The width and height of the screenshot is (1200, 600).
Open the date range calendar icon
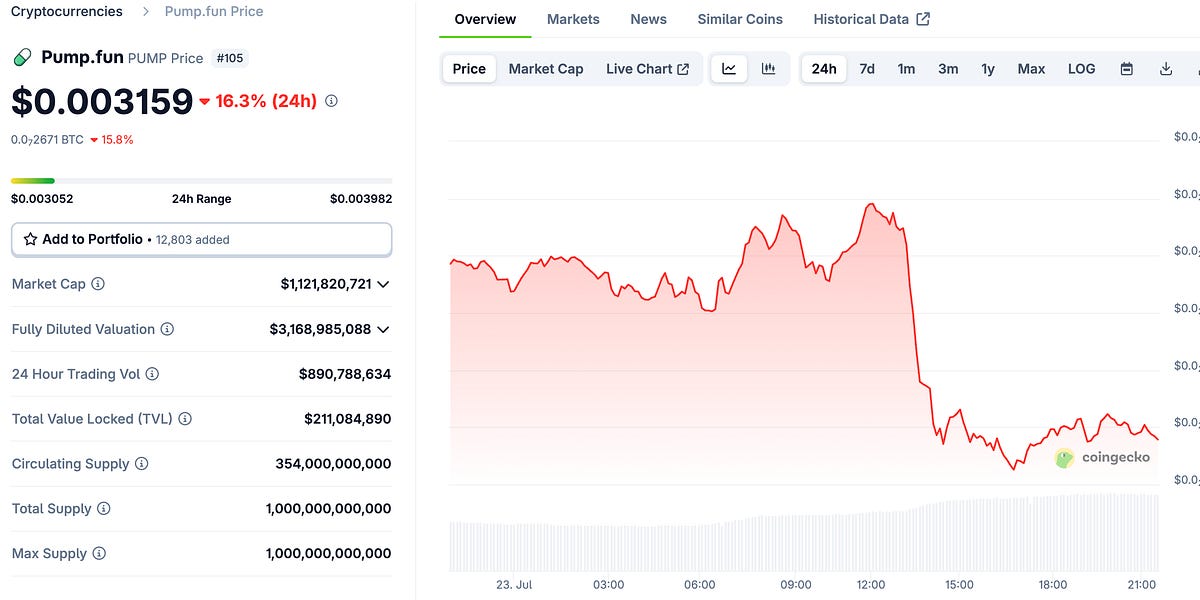click(1126, 68)
